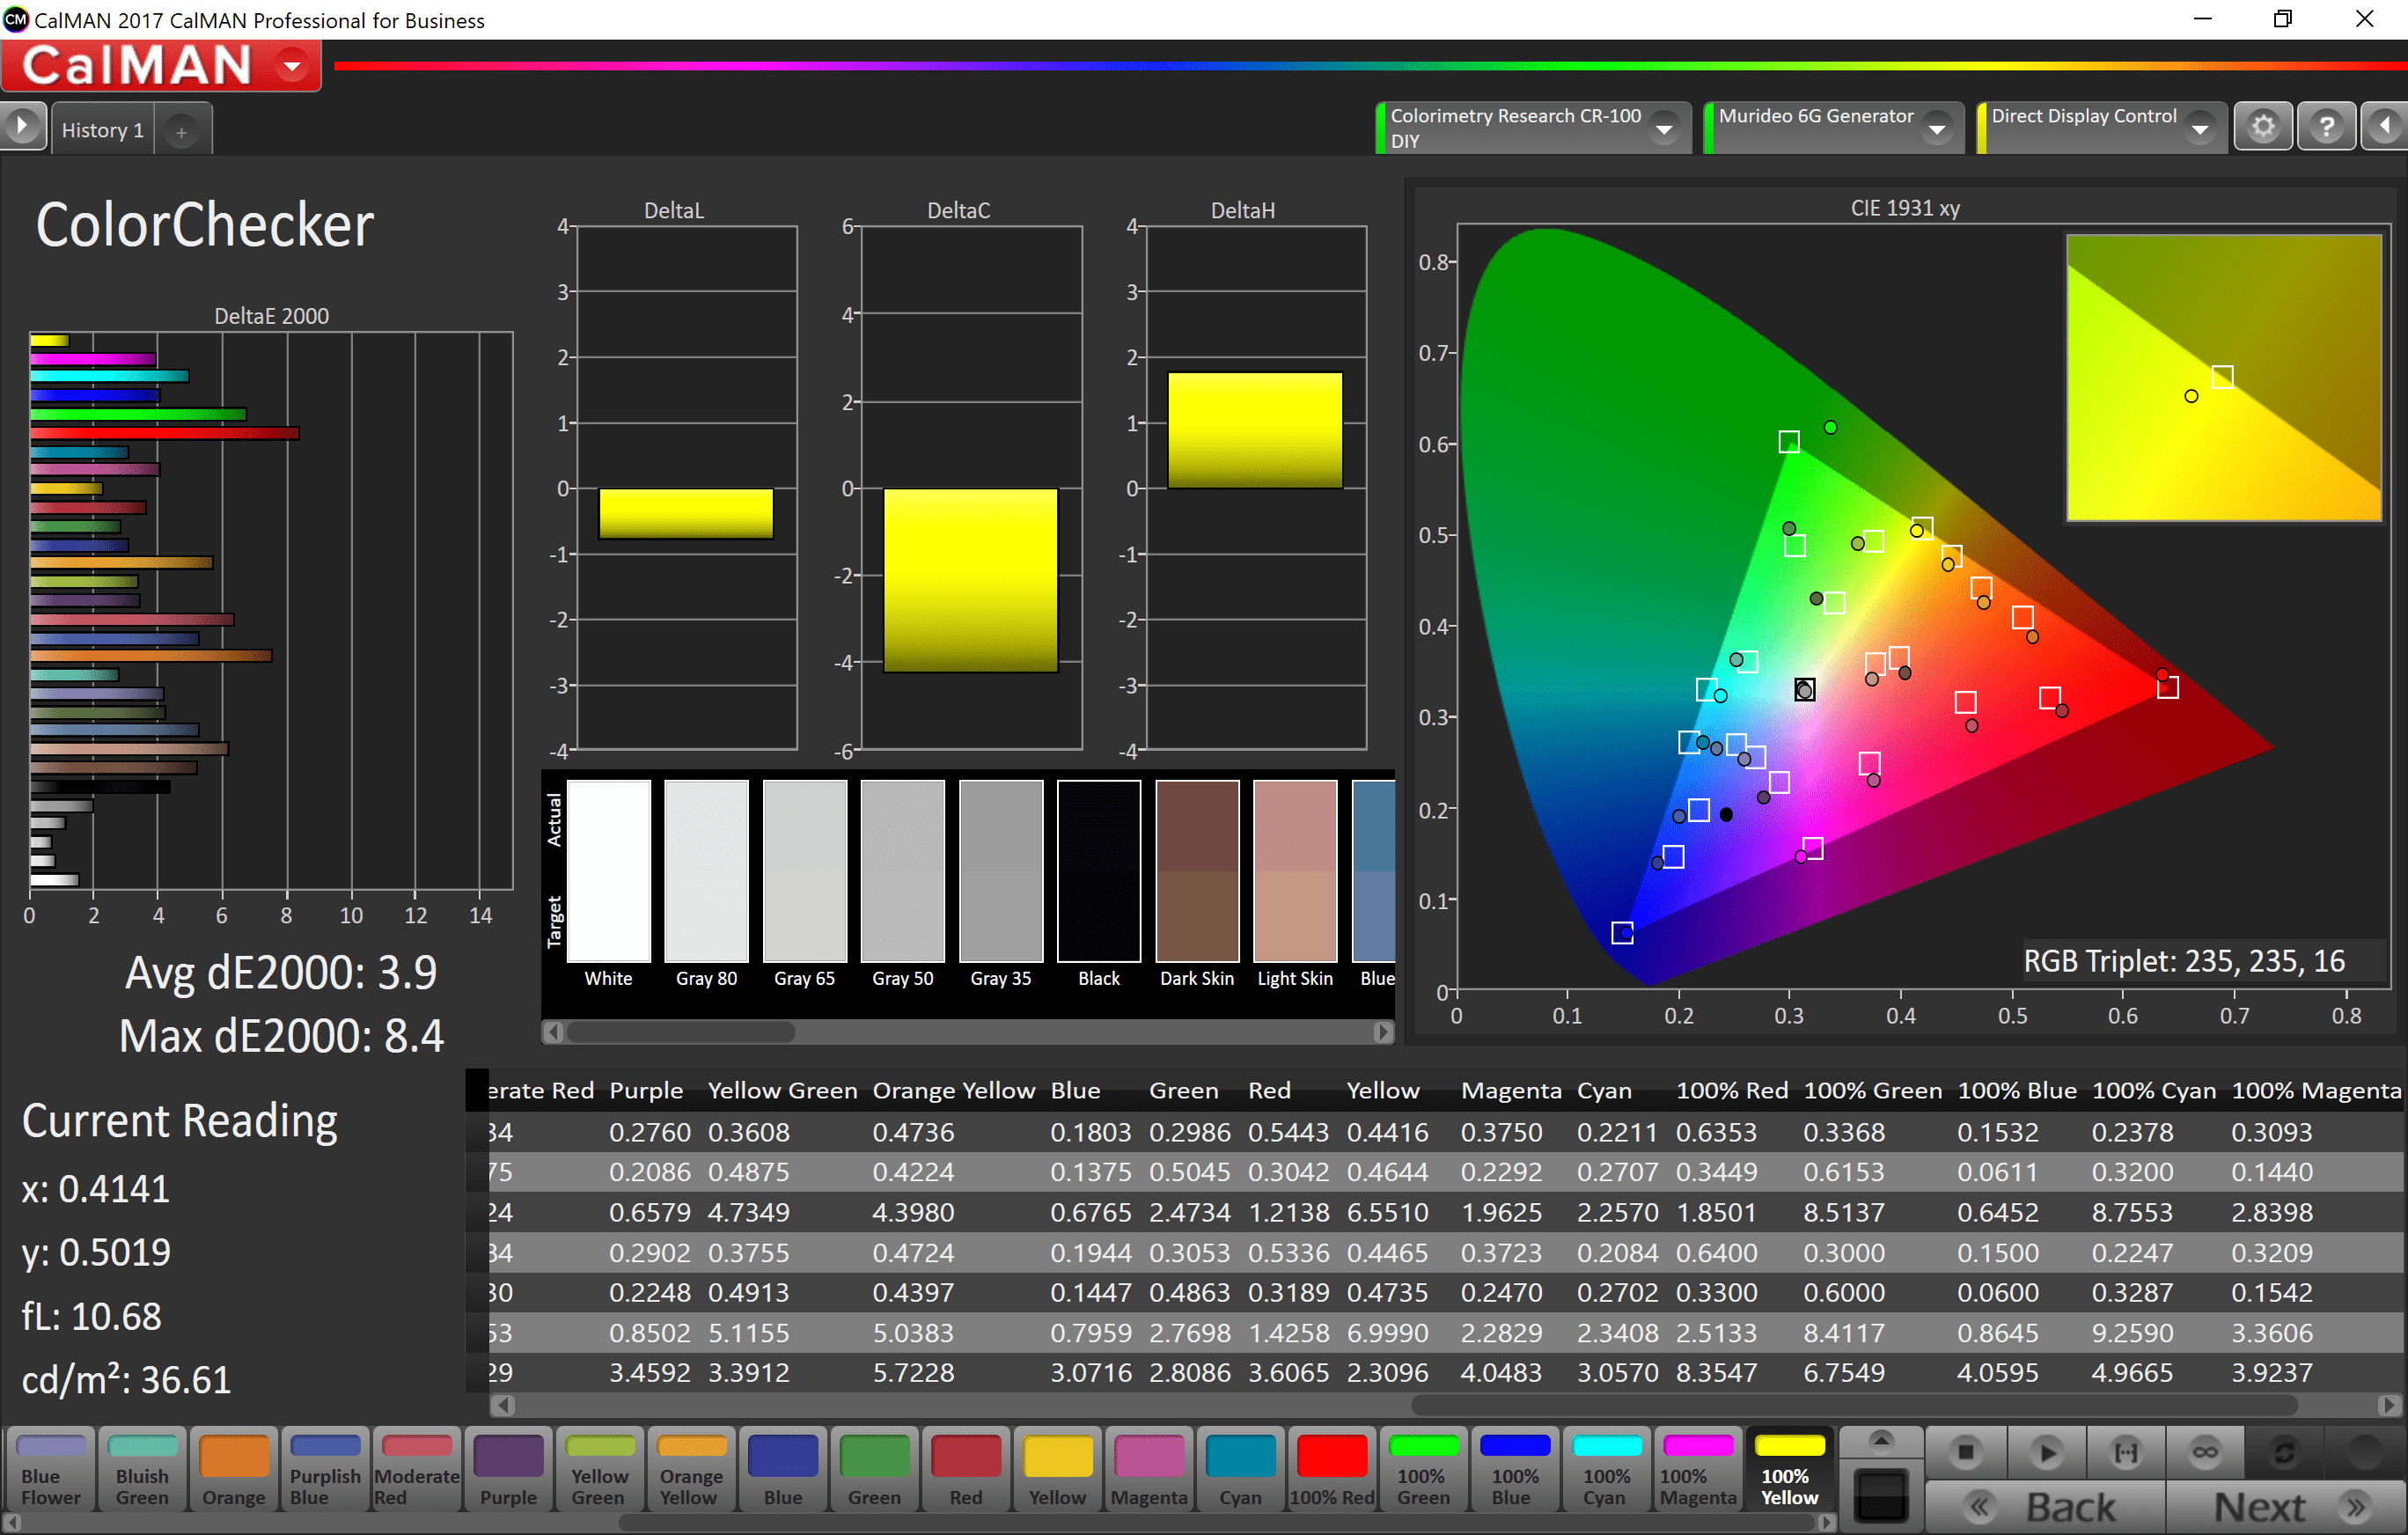2408x1535 pixels.
Task: Click the 100% Green column header
Action: [x=1872, y=1090]
